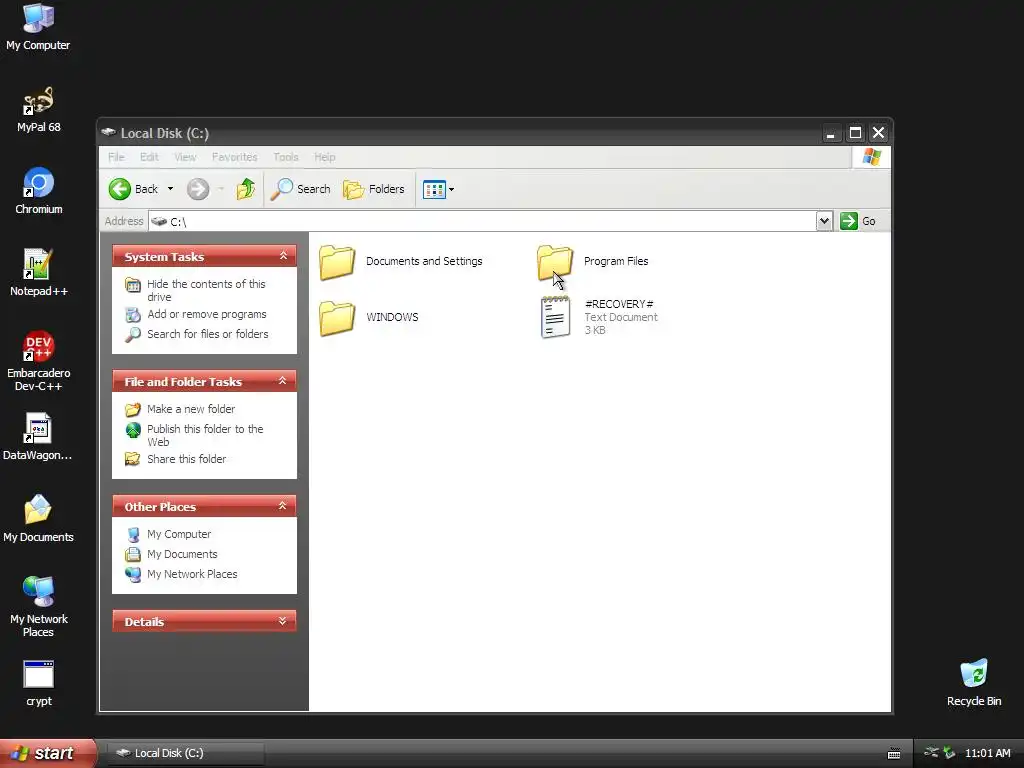Click the 11:01 AM taskbar clock
Screen dimensions: 1024x768
pyautogui.click(x=987, y=754)
